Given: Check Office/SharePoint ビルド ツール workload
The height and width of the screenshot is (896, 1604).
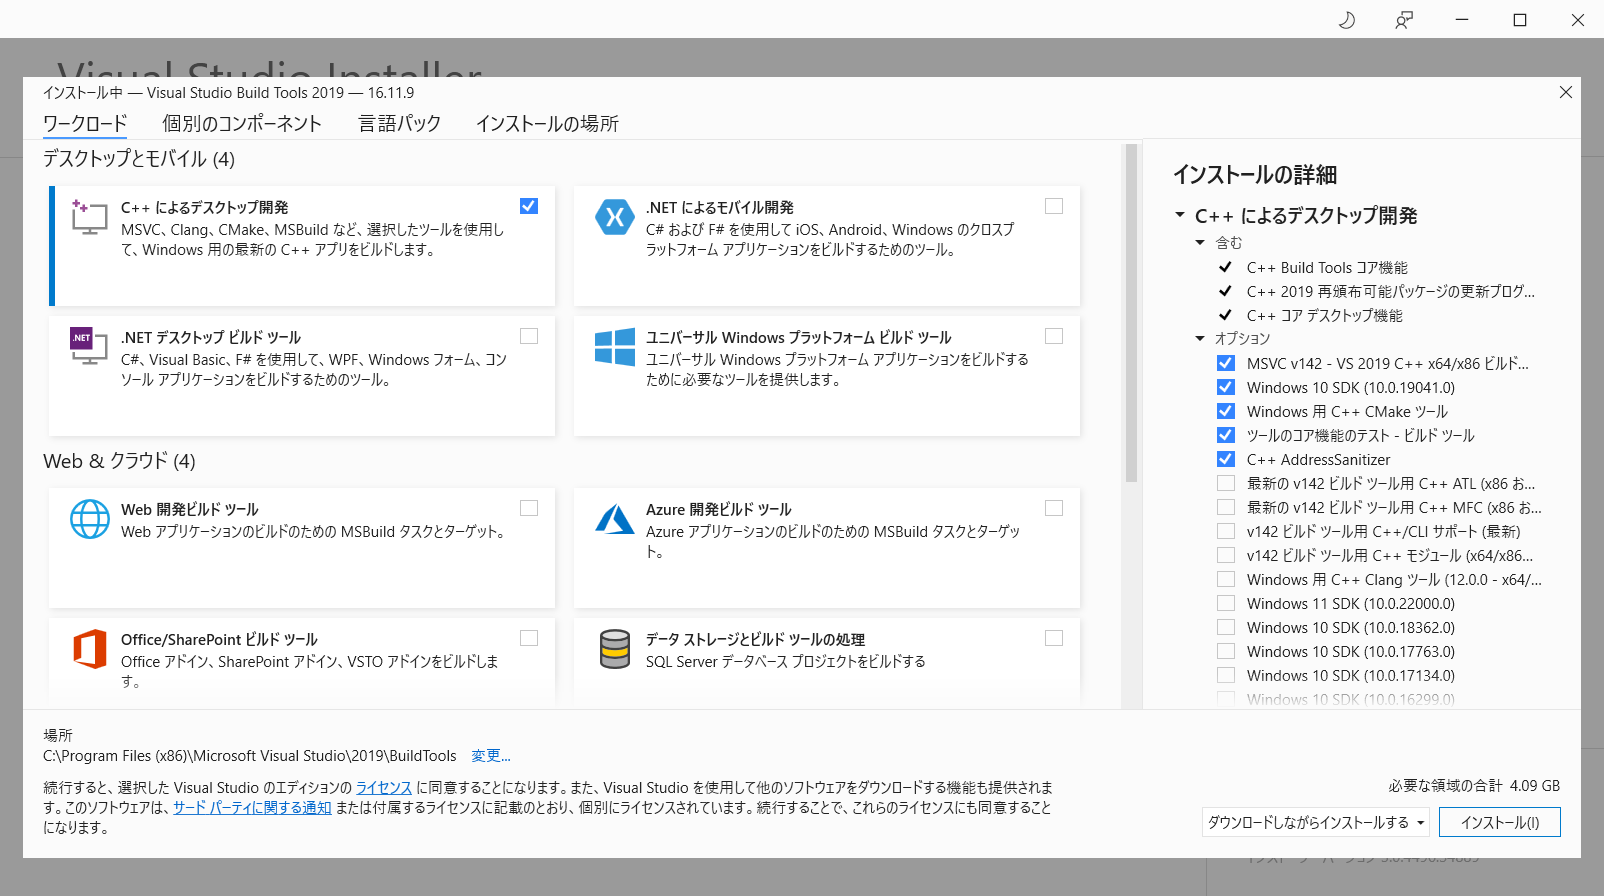Looking at the screenshot, I should [529, 638].
